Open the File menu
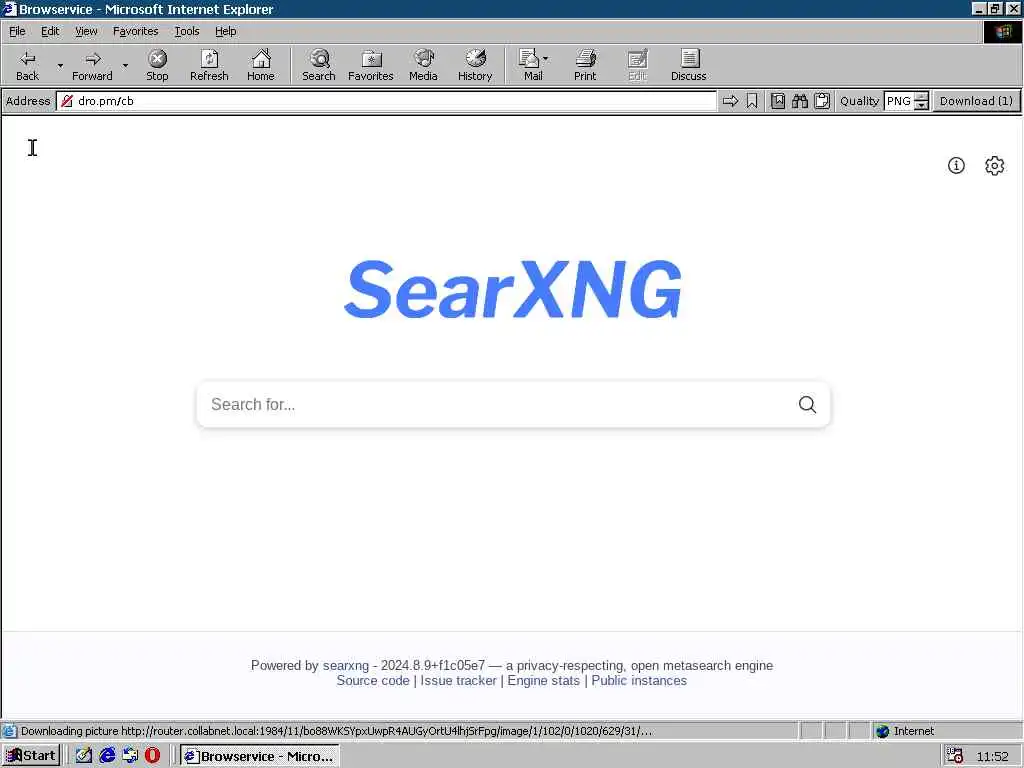The image size is (1024, 768). (17, 31)
